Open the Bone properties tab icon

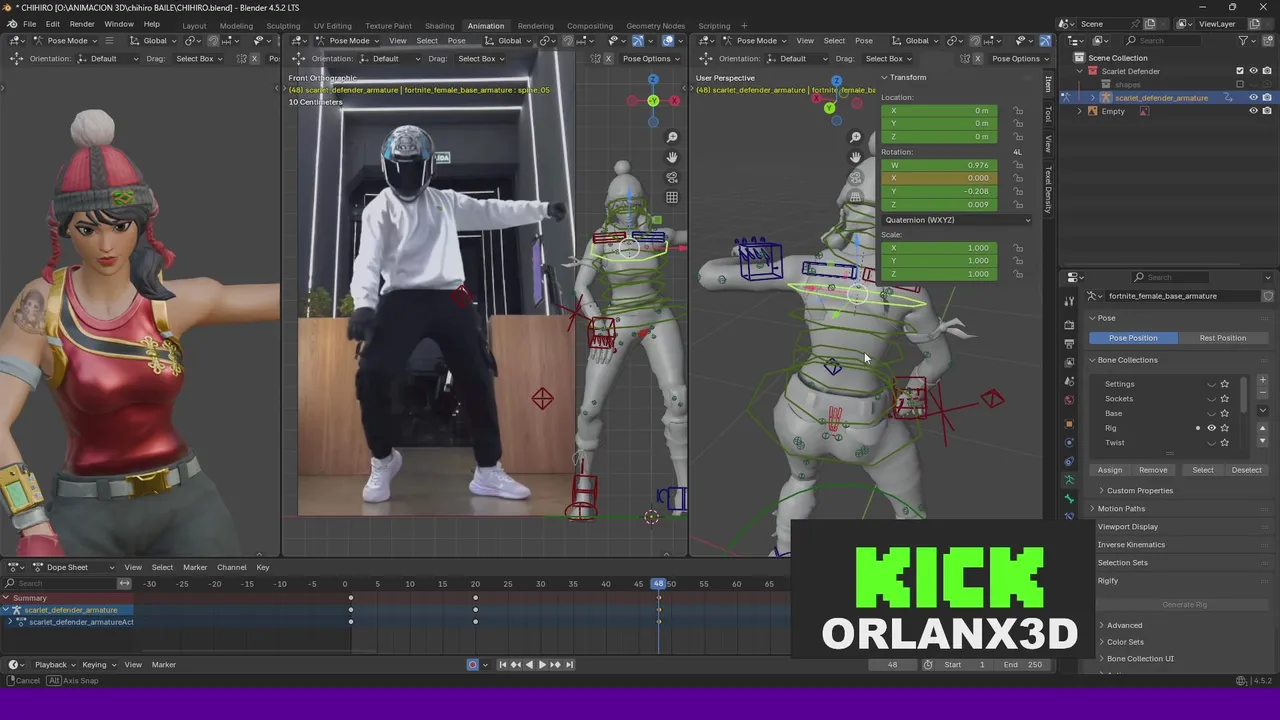tap(1069, 498)
